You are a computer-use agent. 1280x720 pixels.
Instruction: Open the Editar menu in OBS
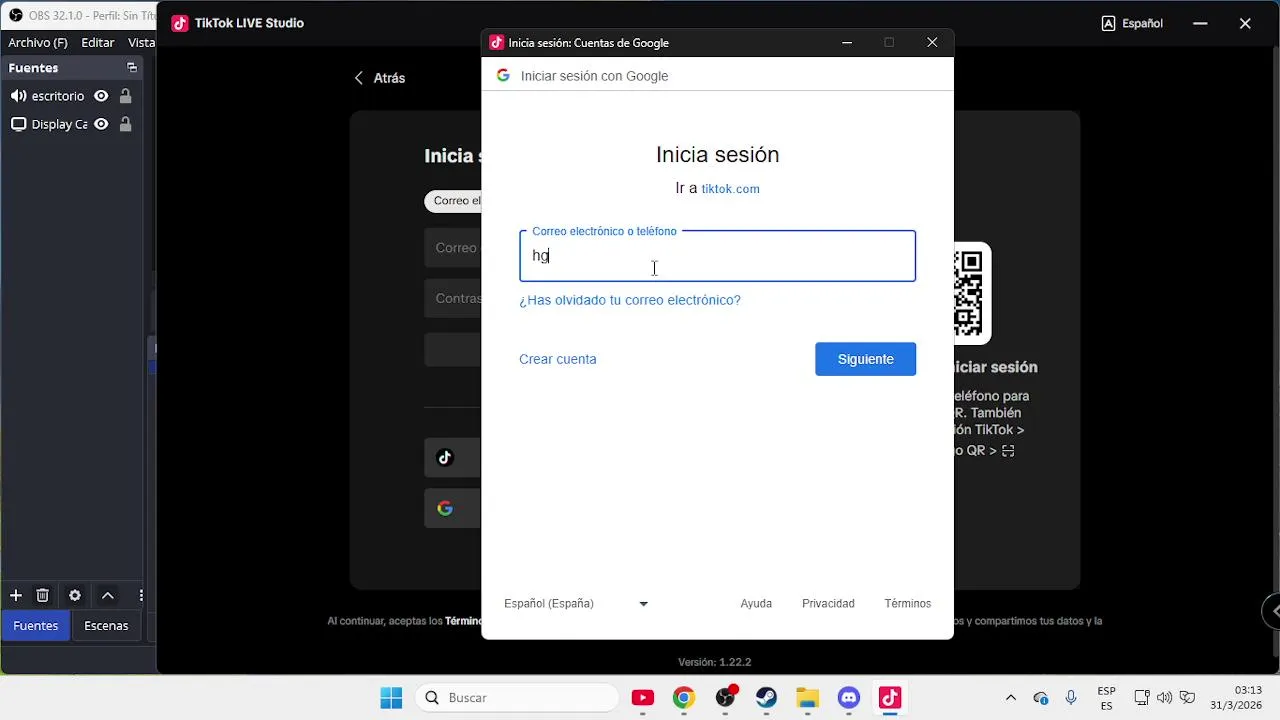point(98,43)
